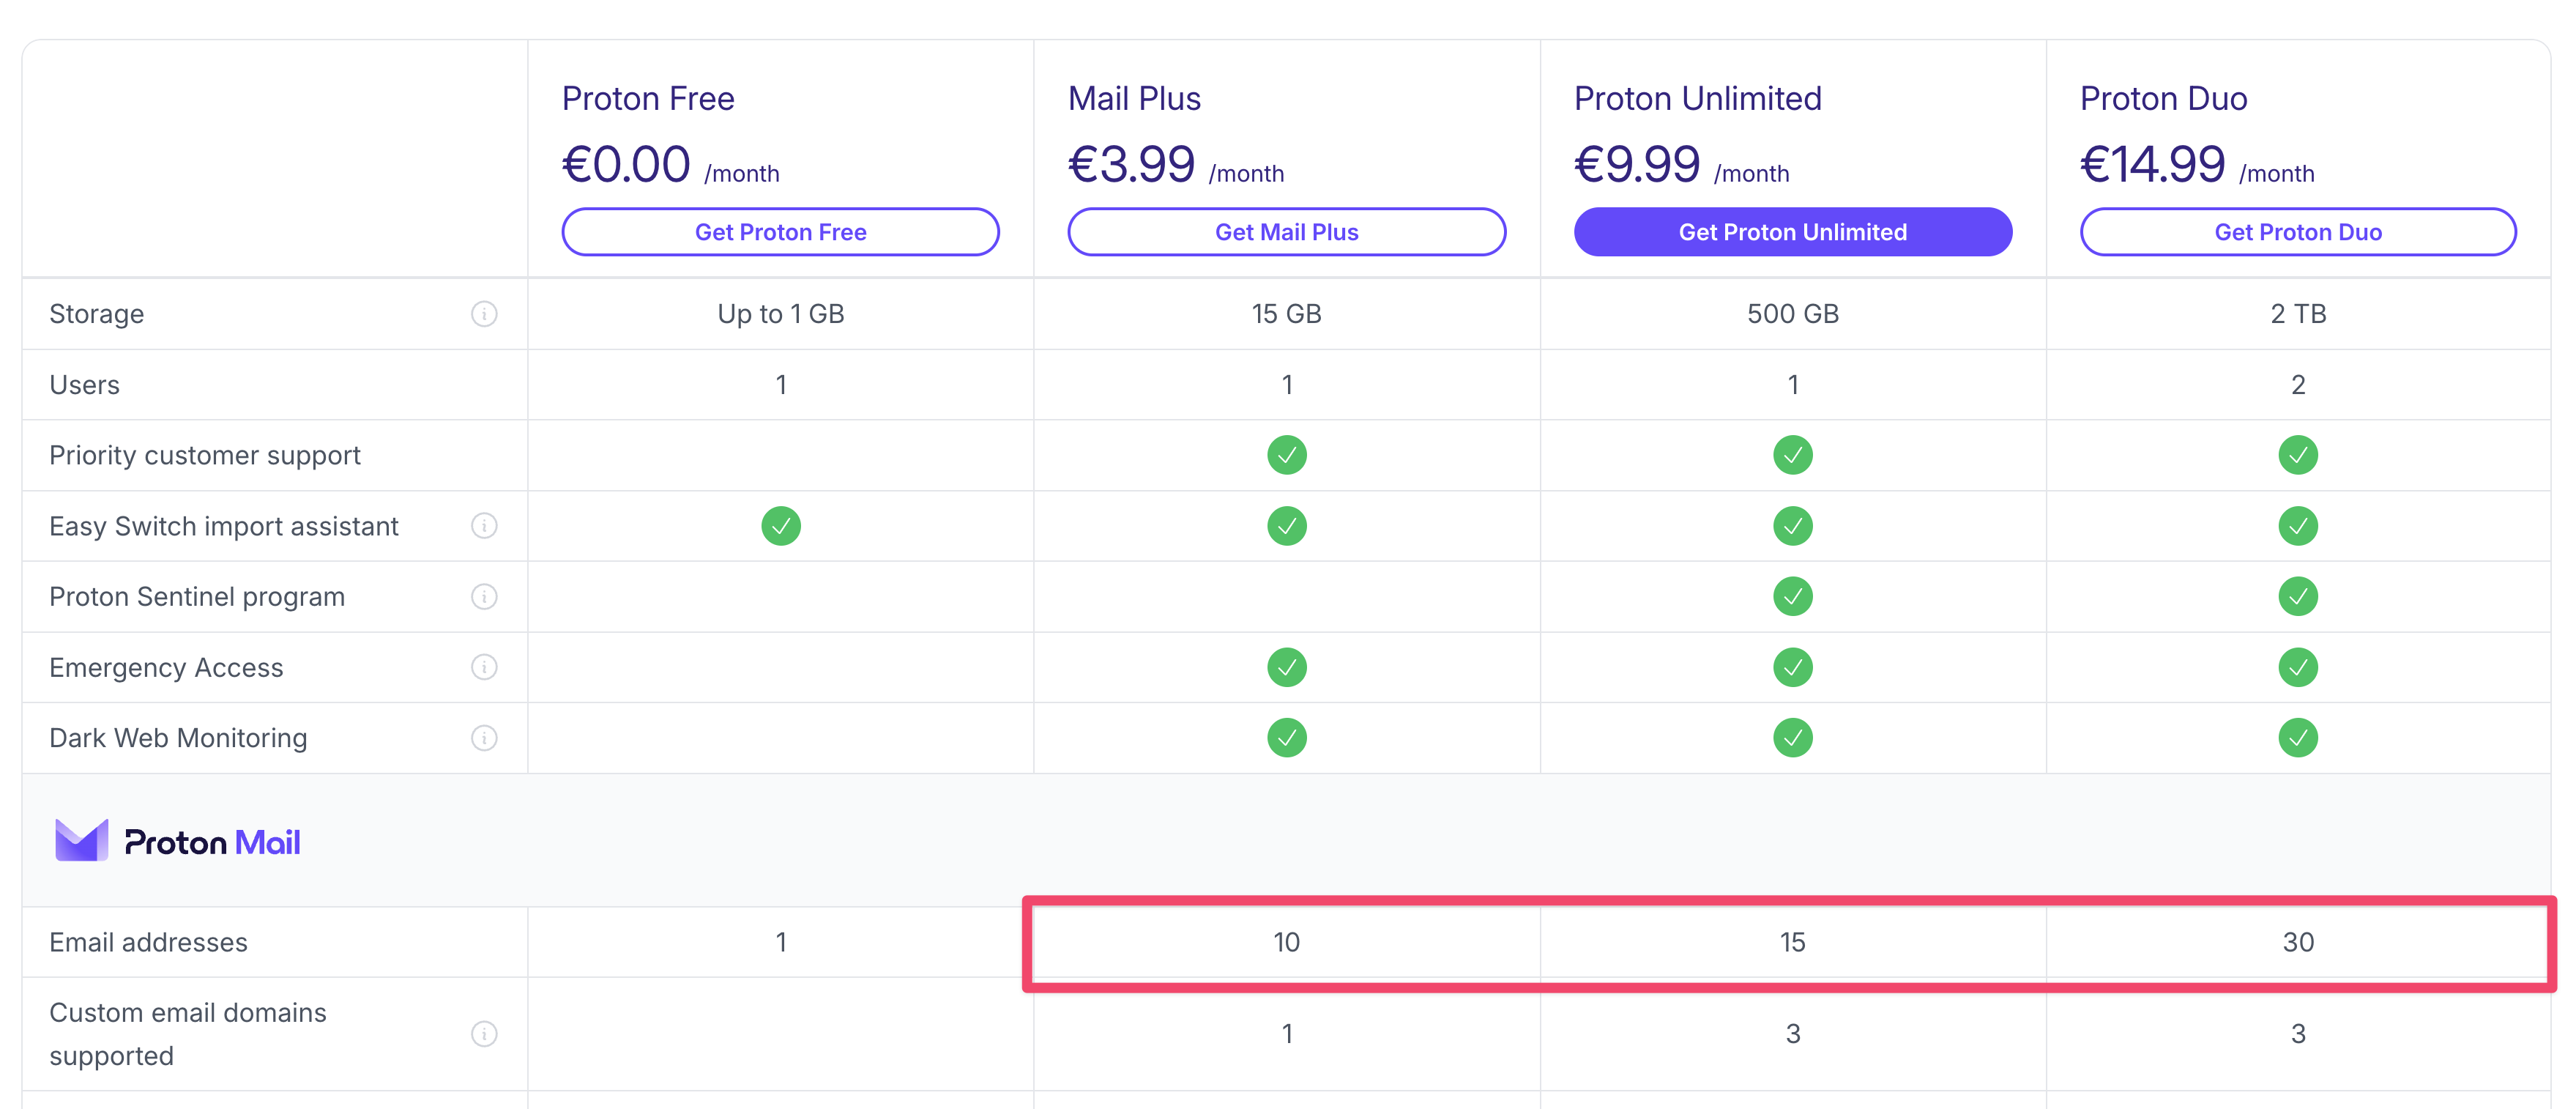This screenshot has width=2576, height=1109.
Task: Click Easy Switch checkmark under Proton Free
Action: (x=781, y=526)
